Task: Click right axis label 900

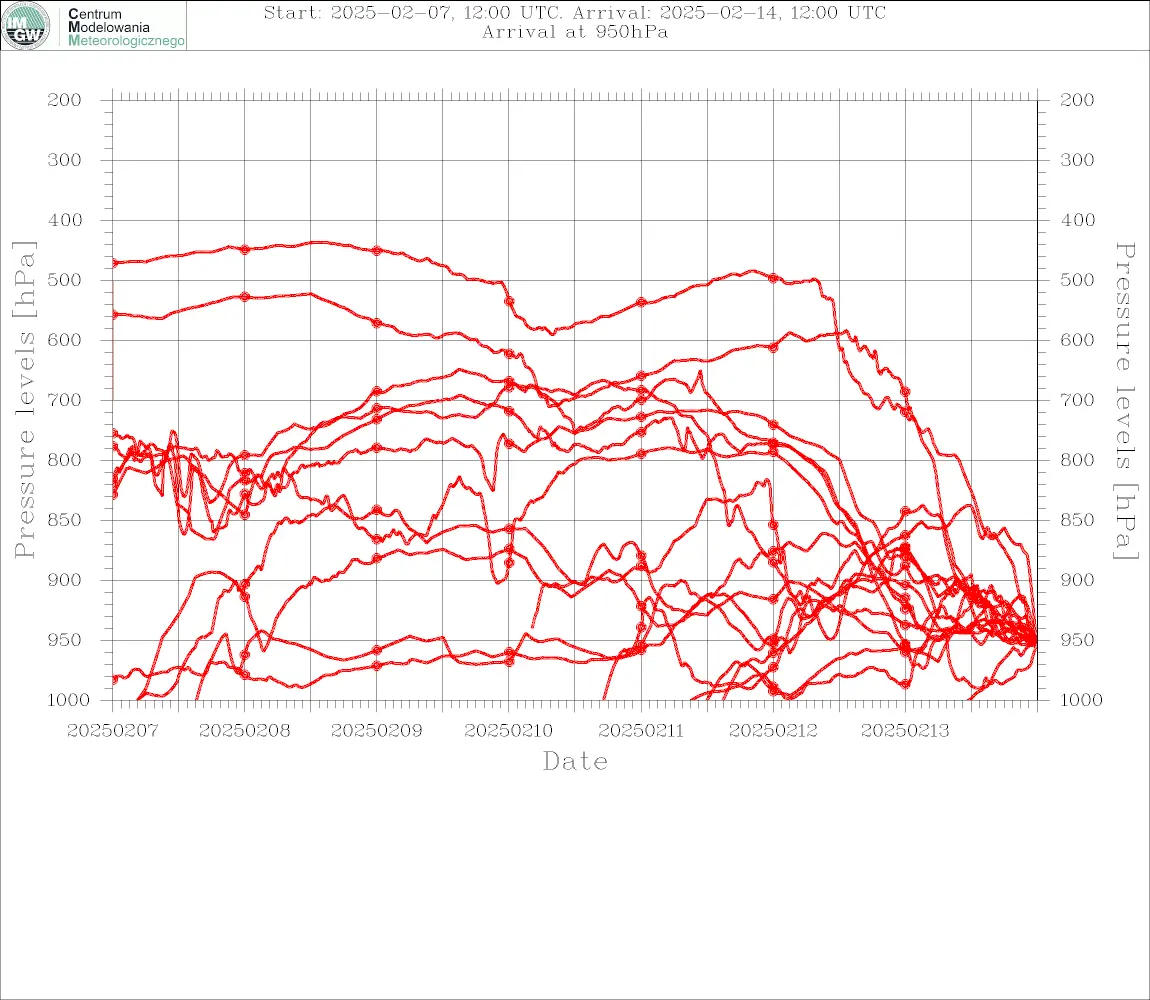Action: pos(1077,580)
